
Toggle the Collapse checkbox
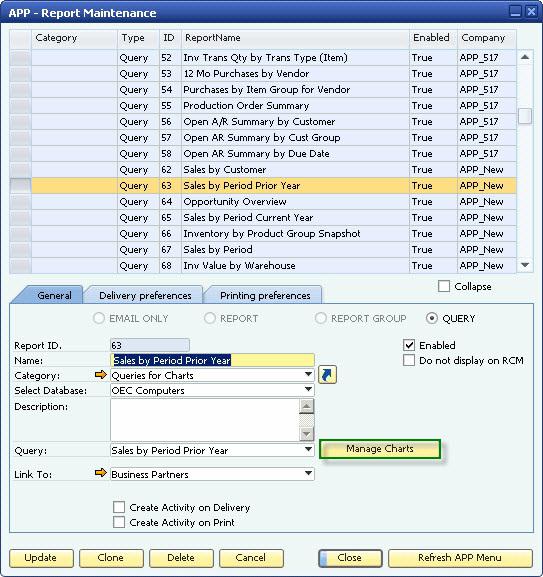[x=444, y=286]
